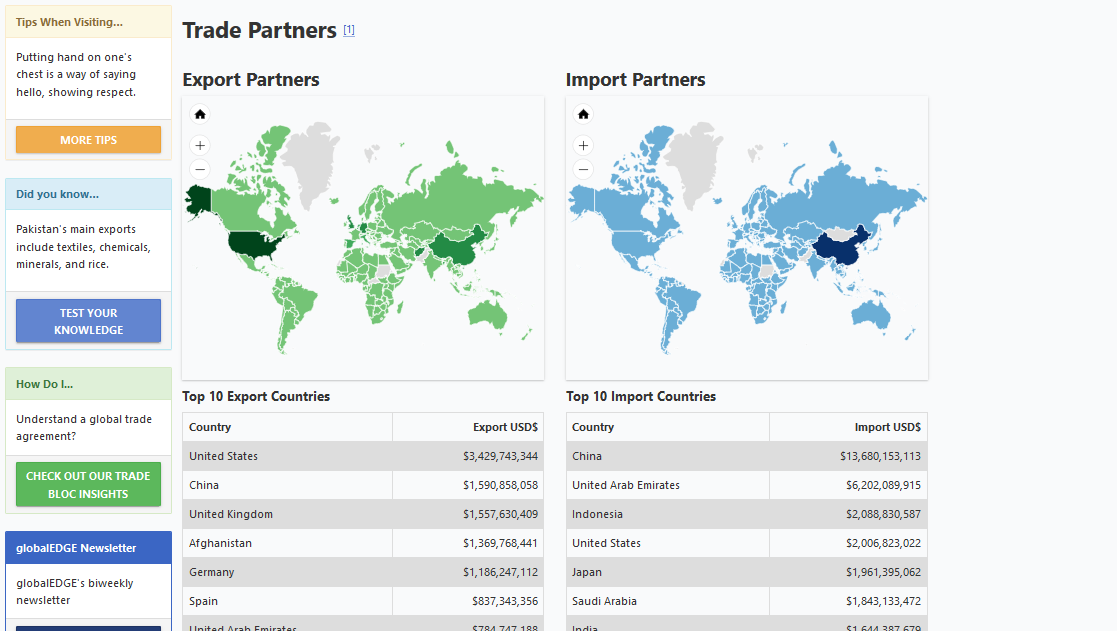Click the Top 10 Export Countries heading
This screenshot has height=631, width=1117.
tap(256, 397)
